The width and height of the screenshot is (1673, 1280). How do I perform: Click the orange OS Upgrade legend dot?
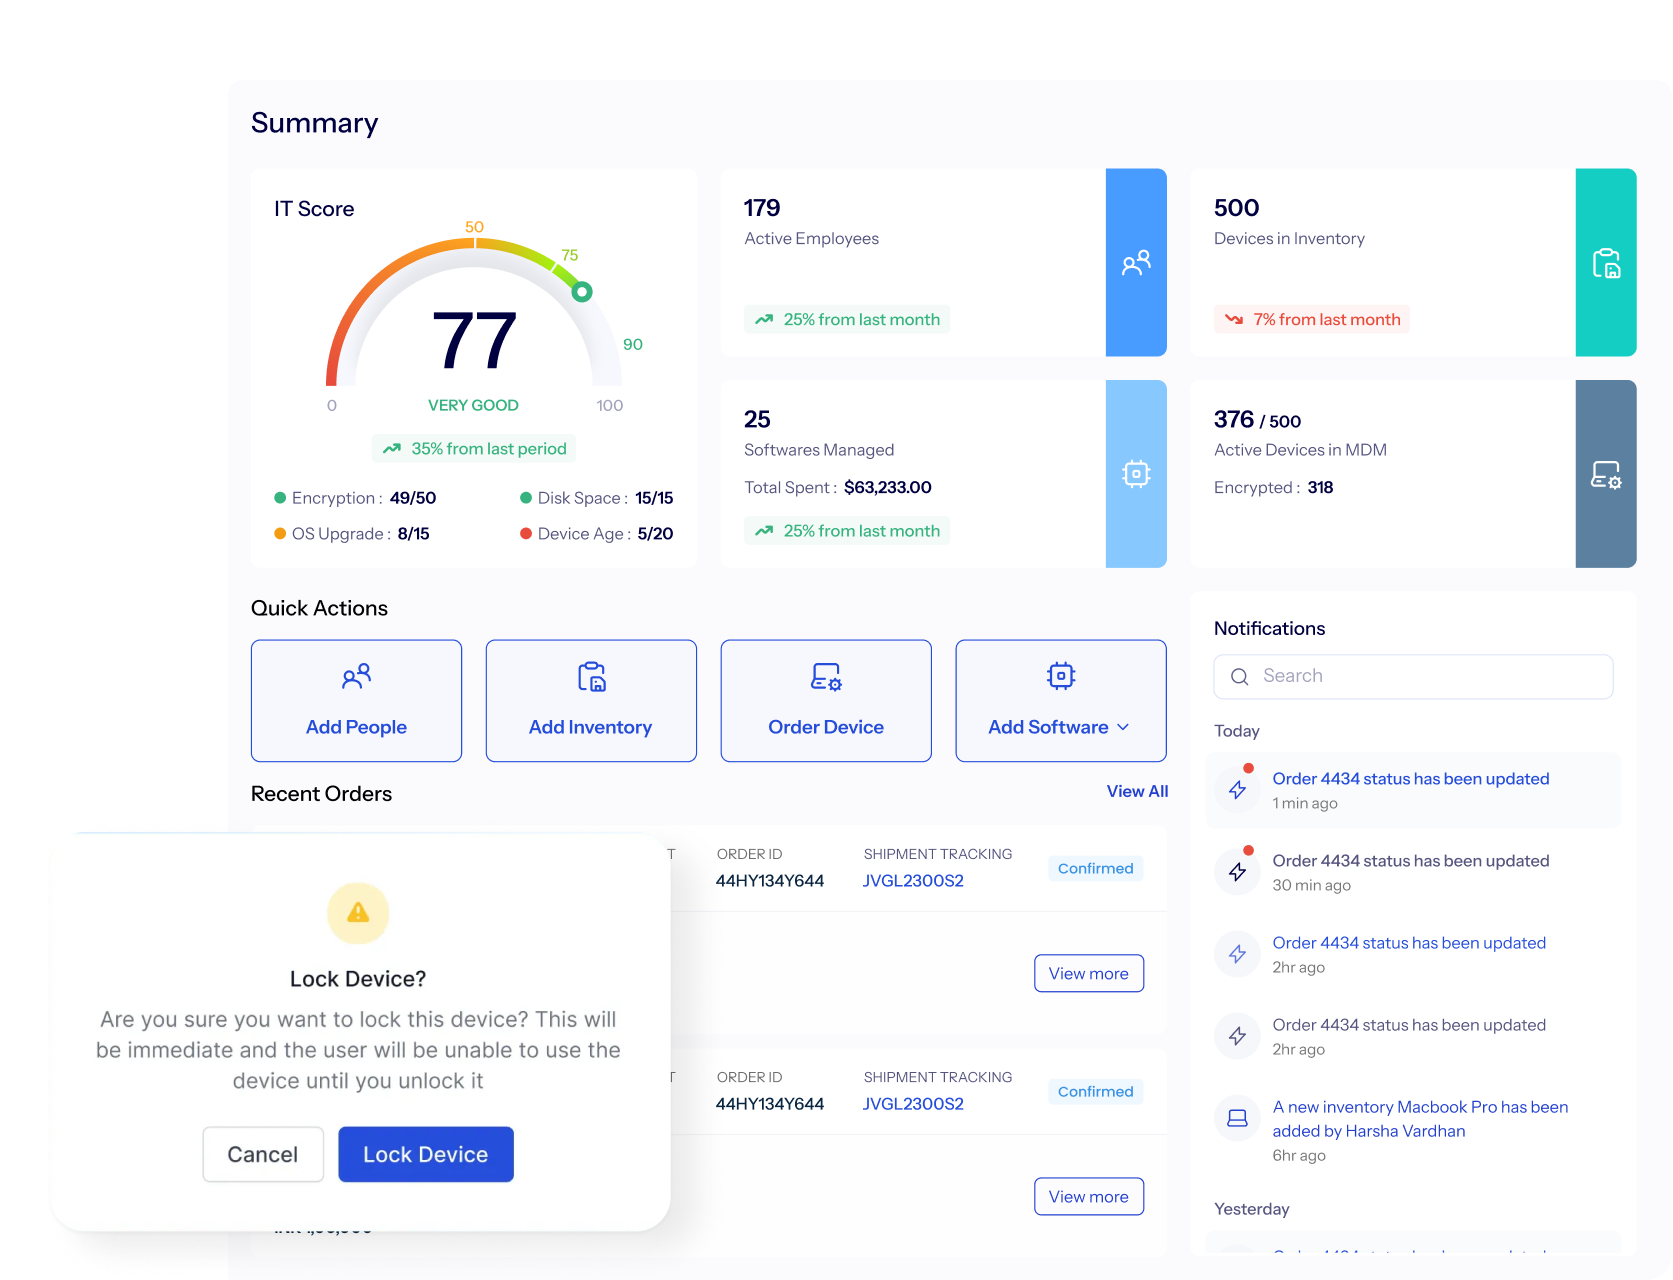pos(280,534)
